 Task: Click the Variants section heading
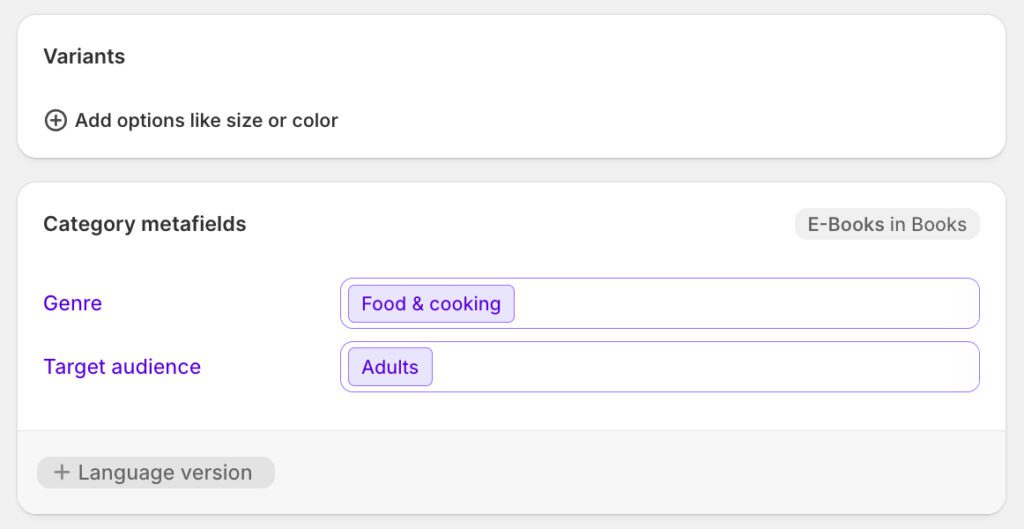84,57
